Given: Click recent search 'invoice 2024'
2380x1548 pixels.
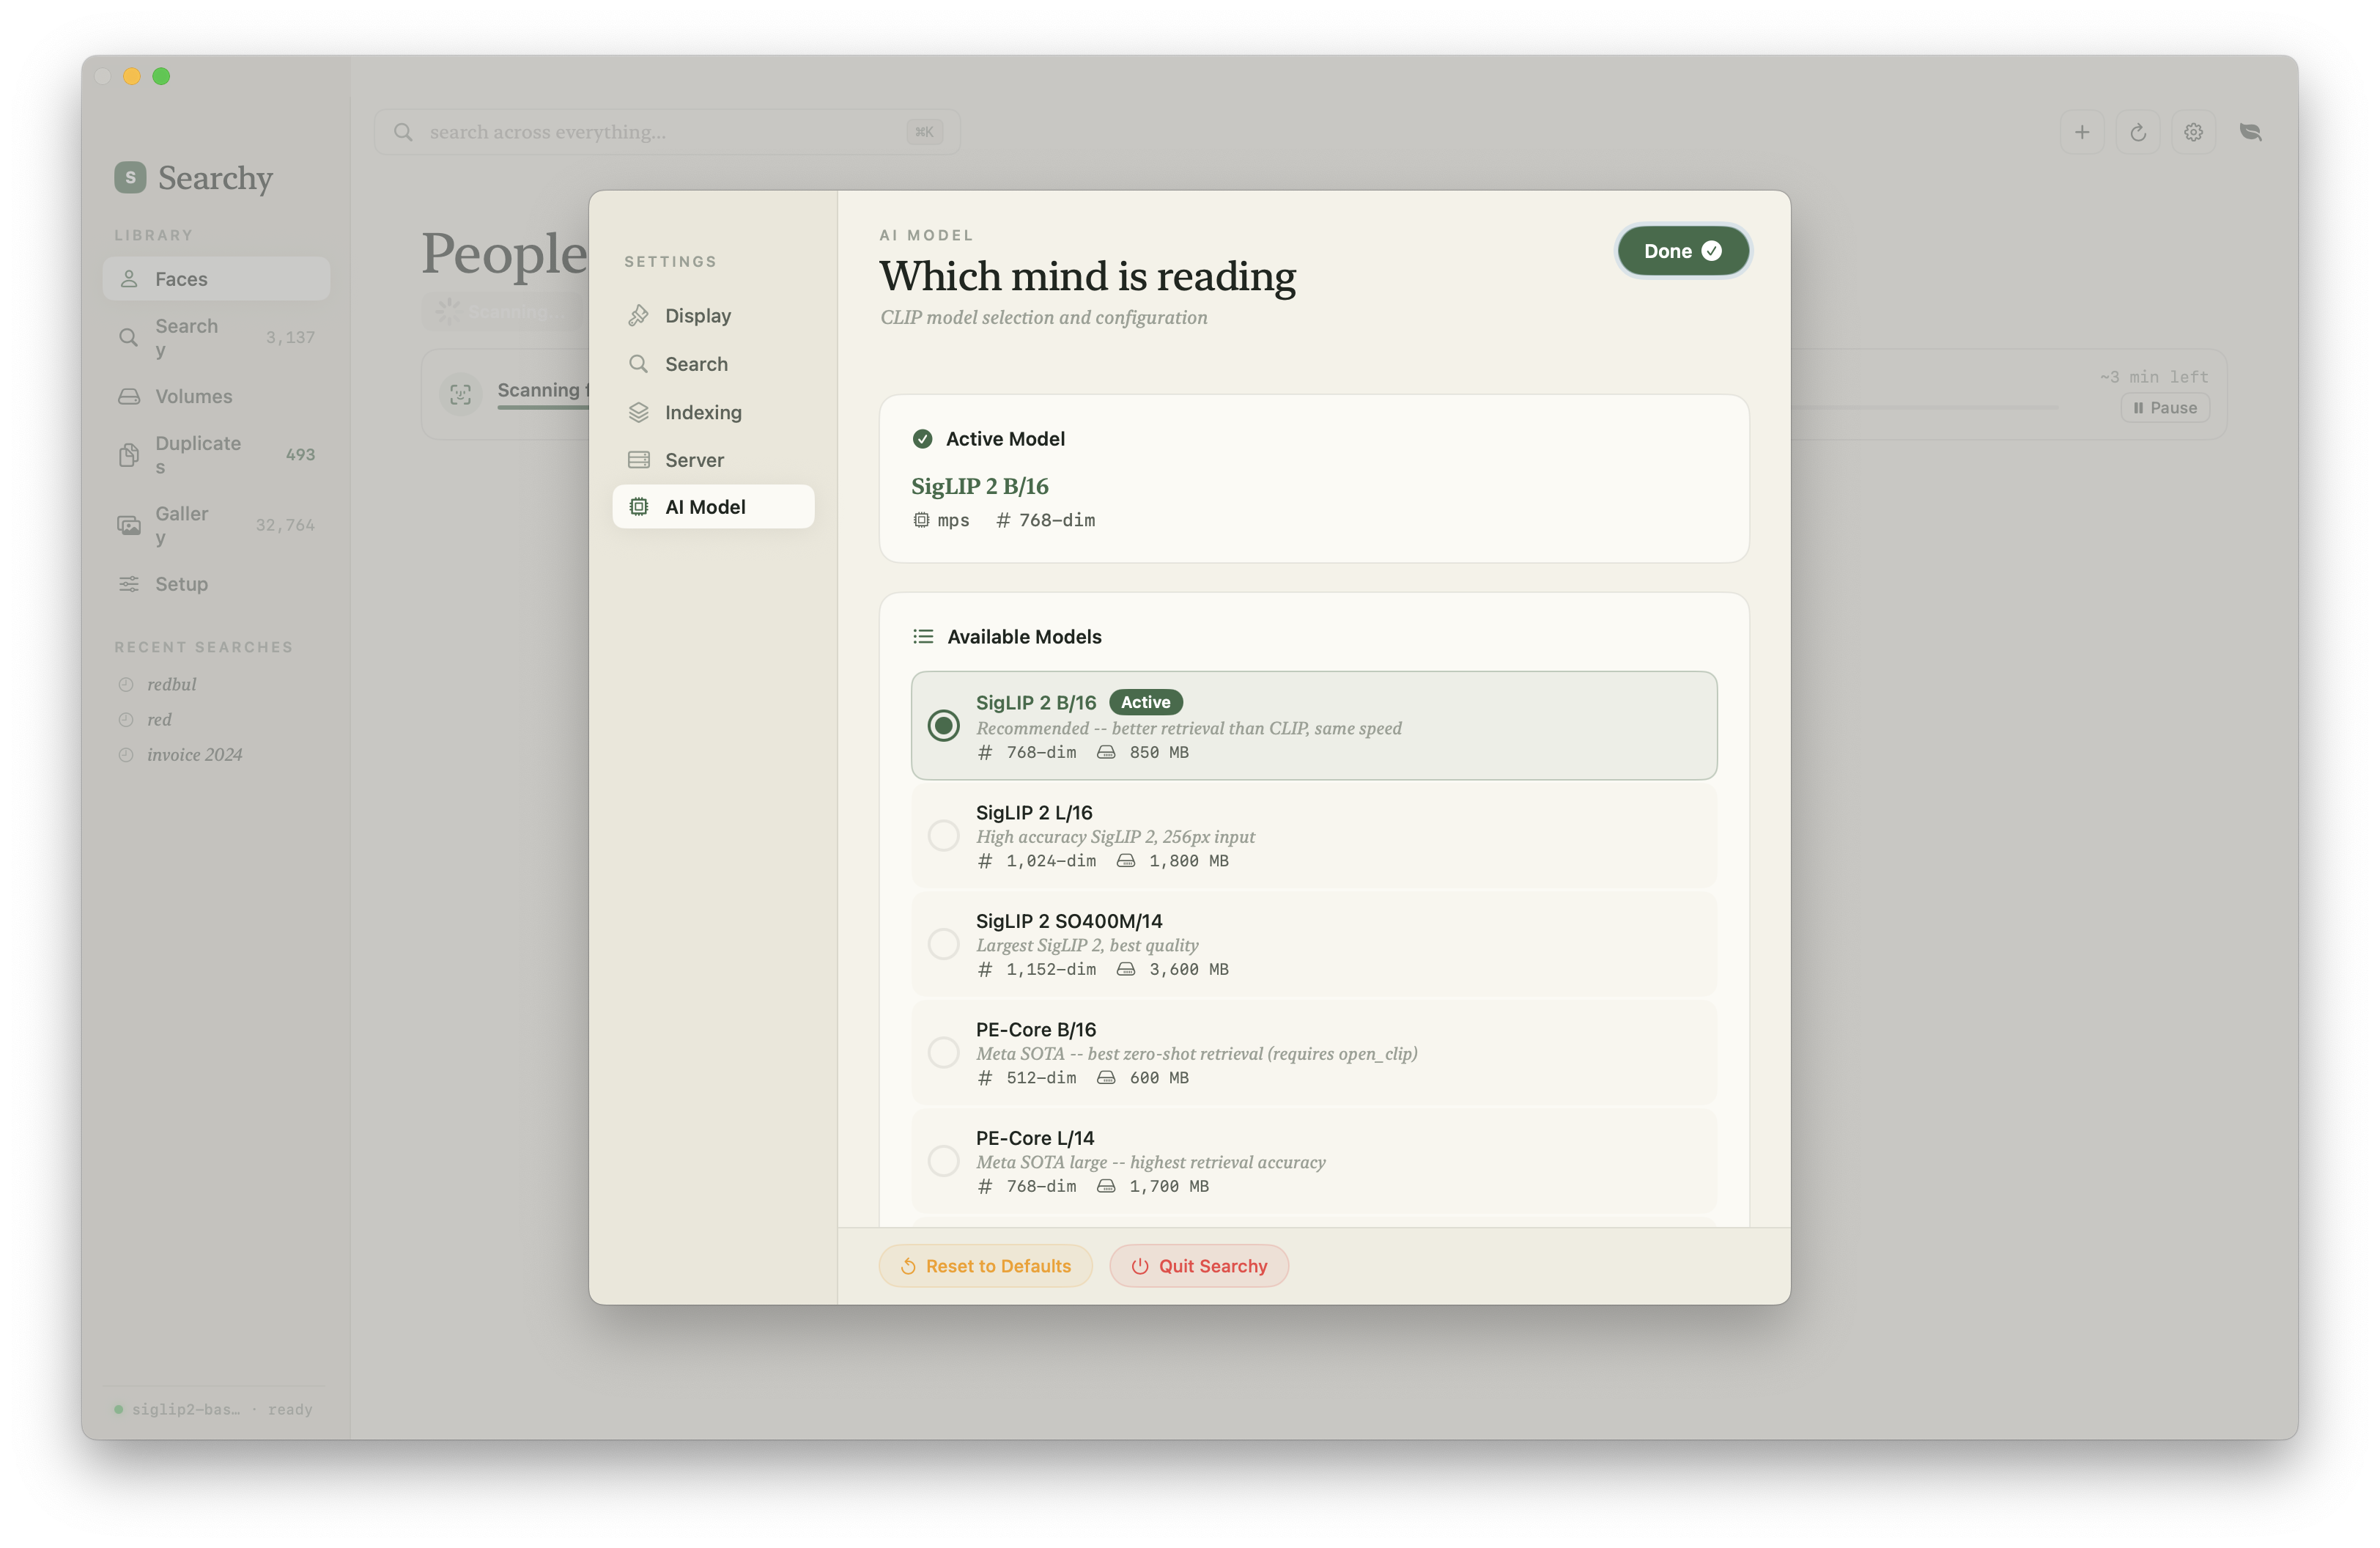Looking at the screenshot, I should click(x=194, y=755).
